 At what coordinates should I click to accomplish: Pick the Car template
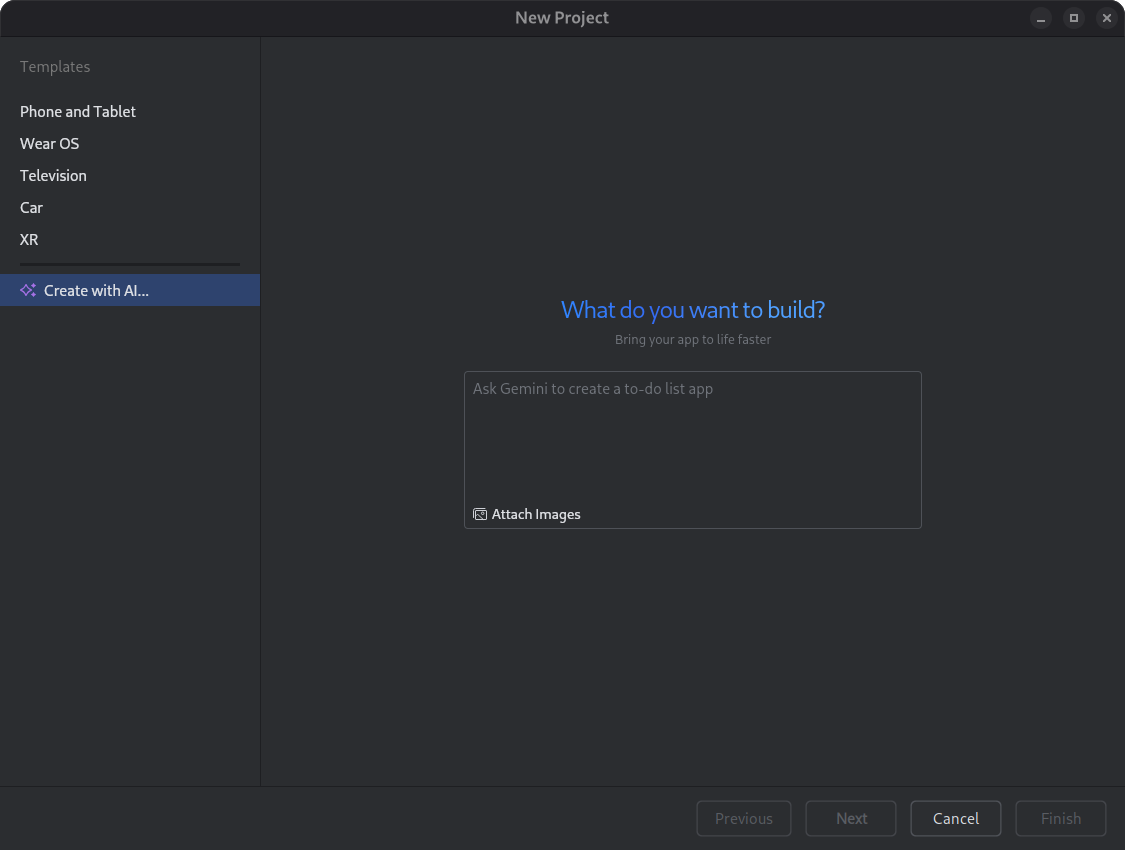[31, 207]
